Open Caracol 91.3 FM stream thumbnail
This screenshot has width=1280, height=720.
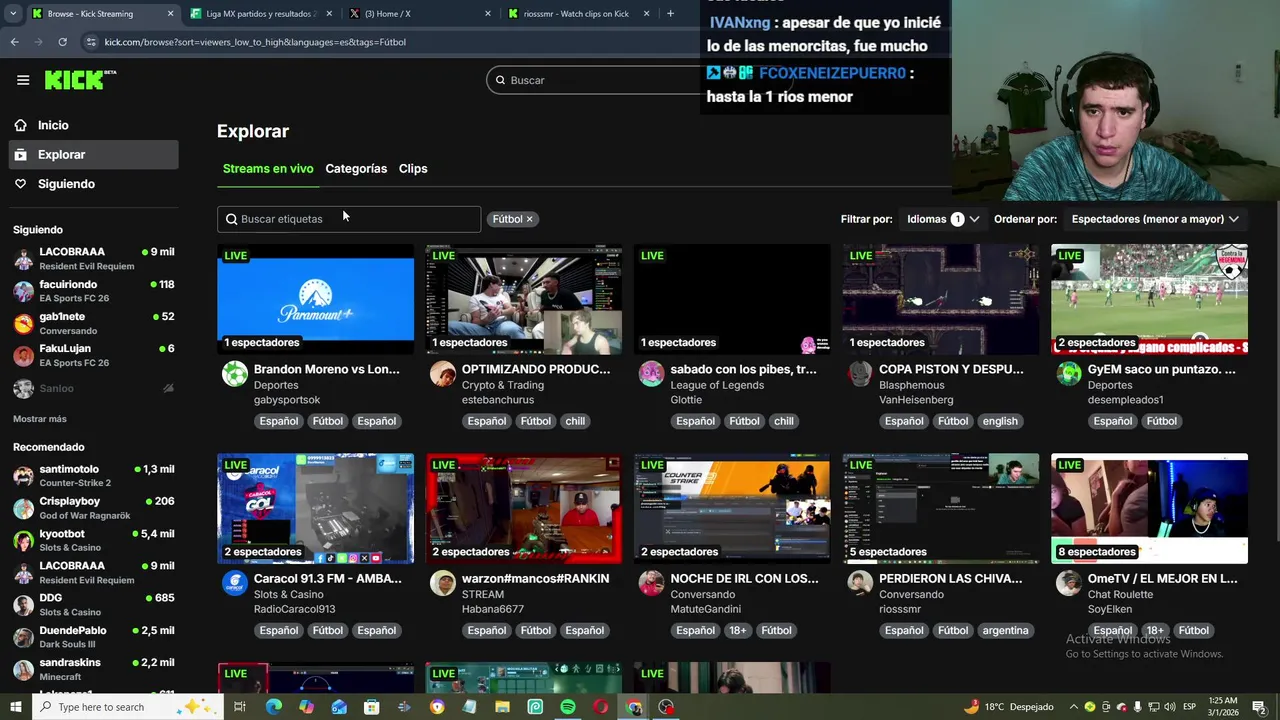click(315, 509)
